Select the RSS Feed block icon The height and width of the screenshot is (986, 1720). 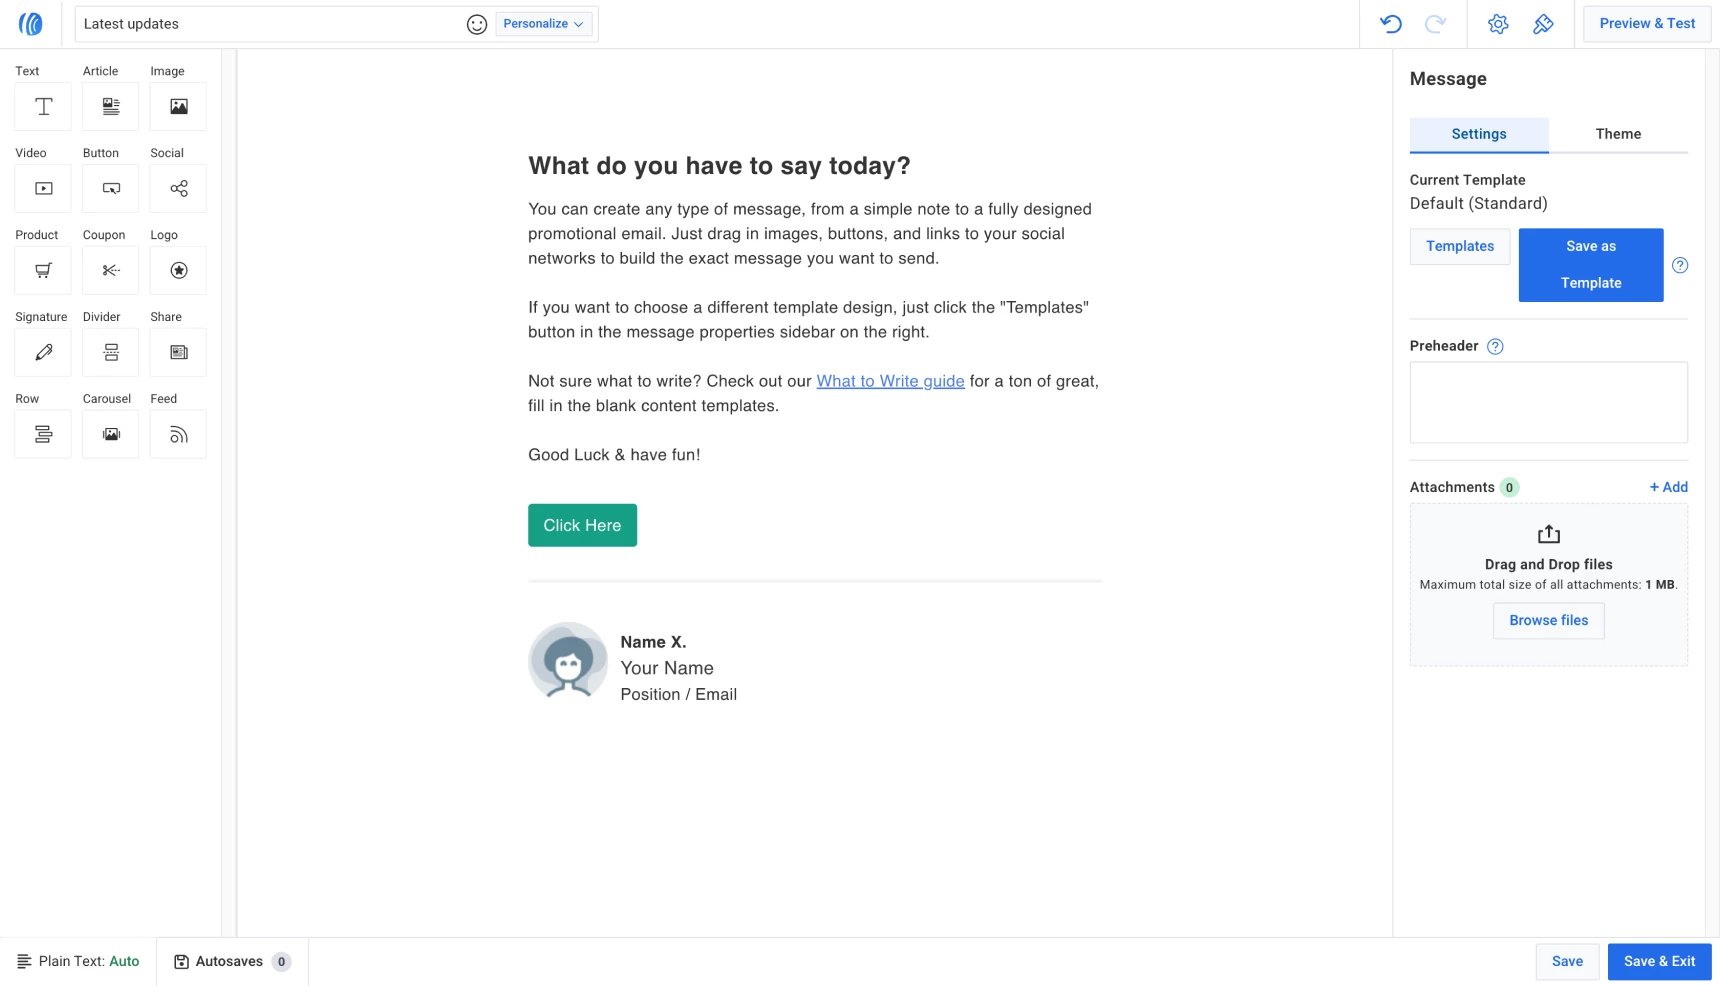[178, 435]
